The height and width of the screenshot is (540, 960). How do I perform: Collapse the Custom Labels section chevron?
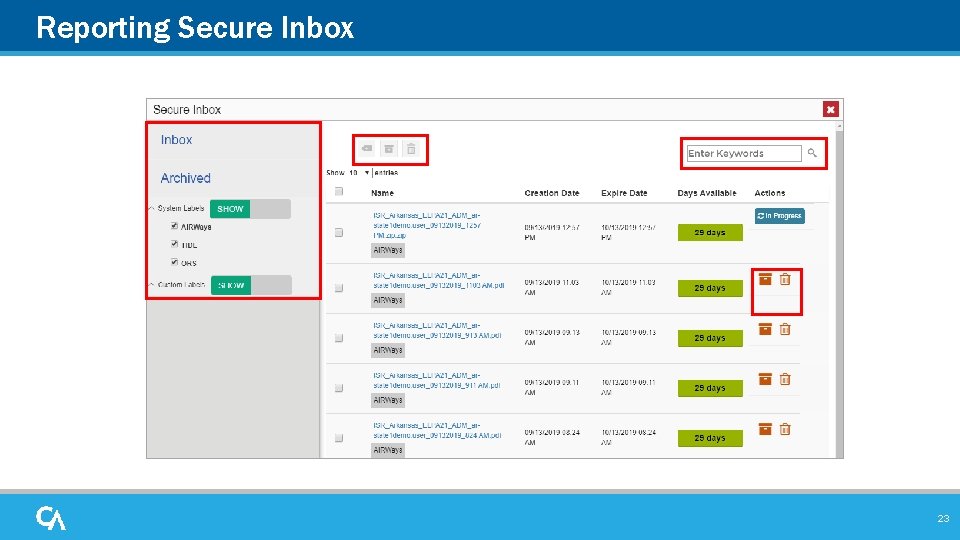click(x=151, y=285)
